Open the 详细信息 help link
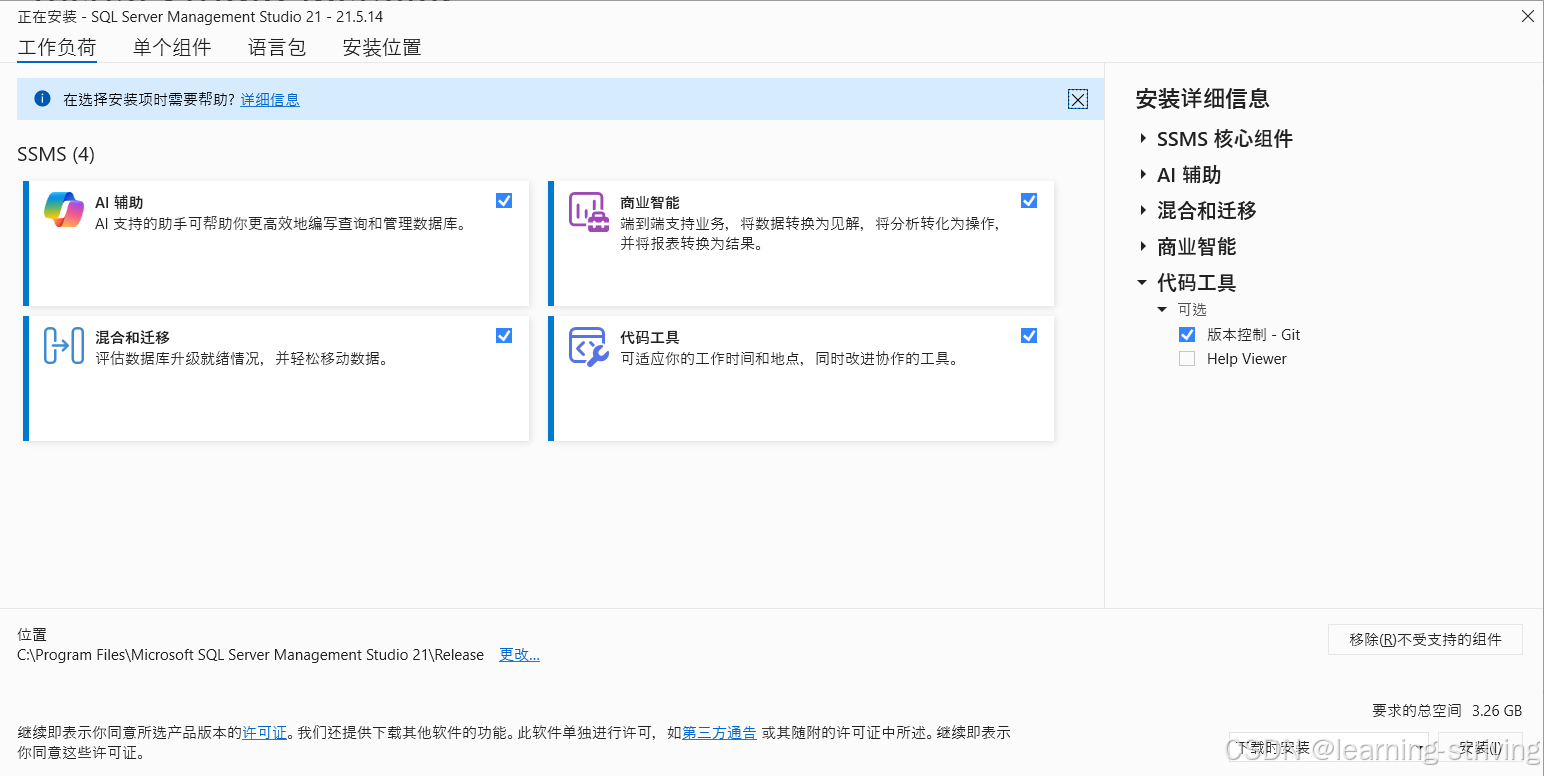This screenshot has width=1544, height=776. (270, 99)
